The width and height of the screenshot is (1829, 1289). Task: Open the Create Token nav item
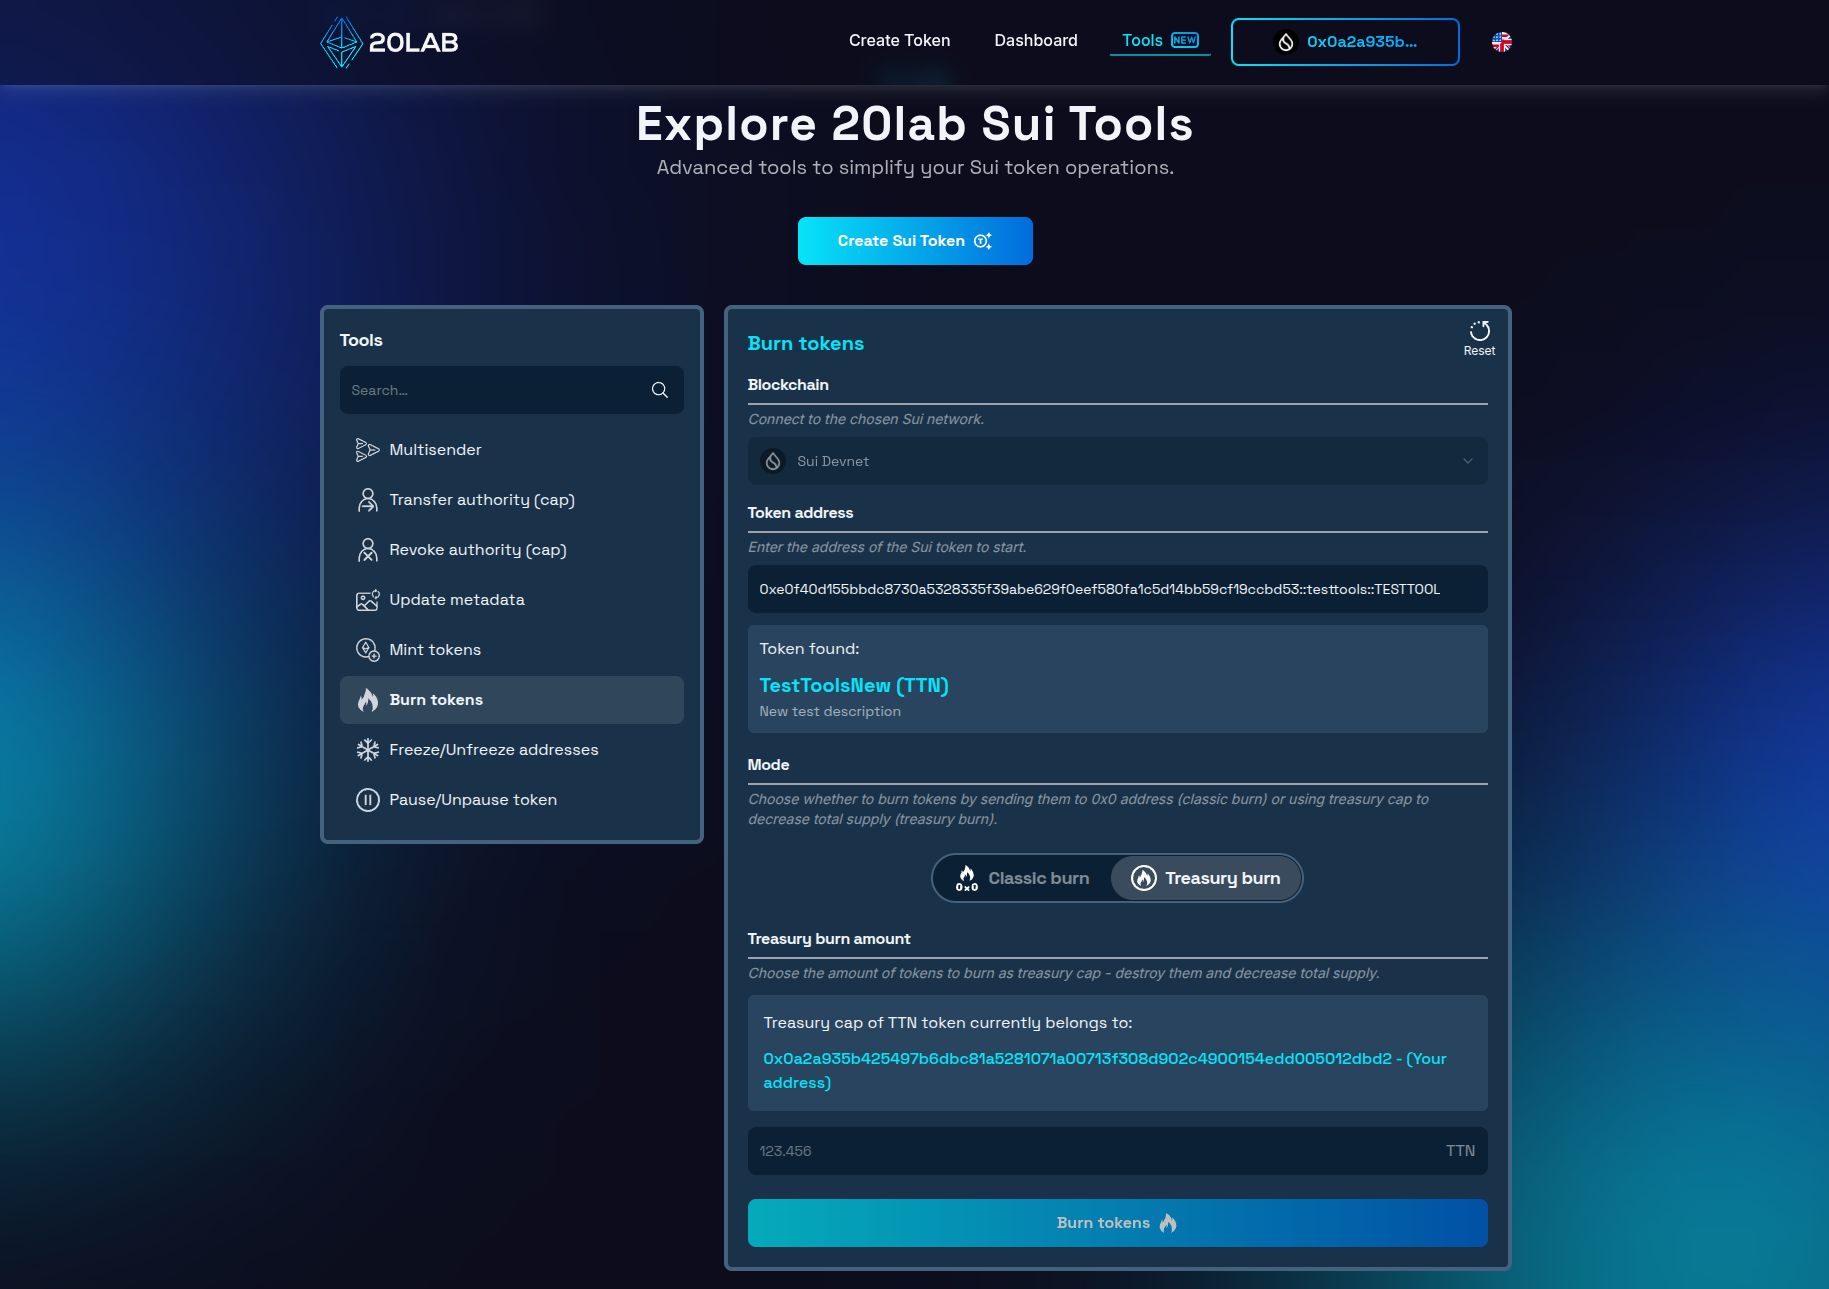point(899,41)
